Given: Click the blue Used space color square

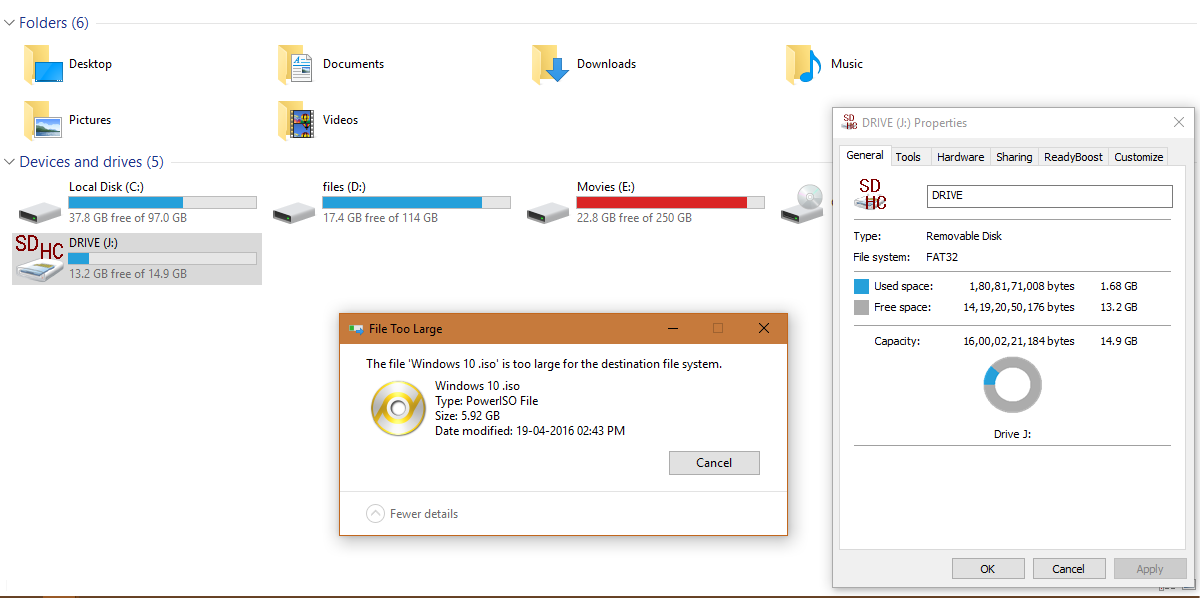Looking at the screenshot, I should 861,286.
